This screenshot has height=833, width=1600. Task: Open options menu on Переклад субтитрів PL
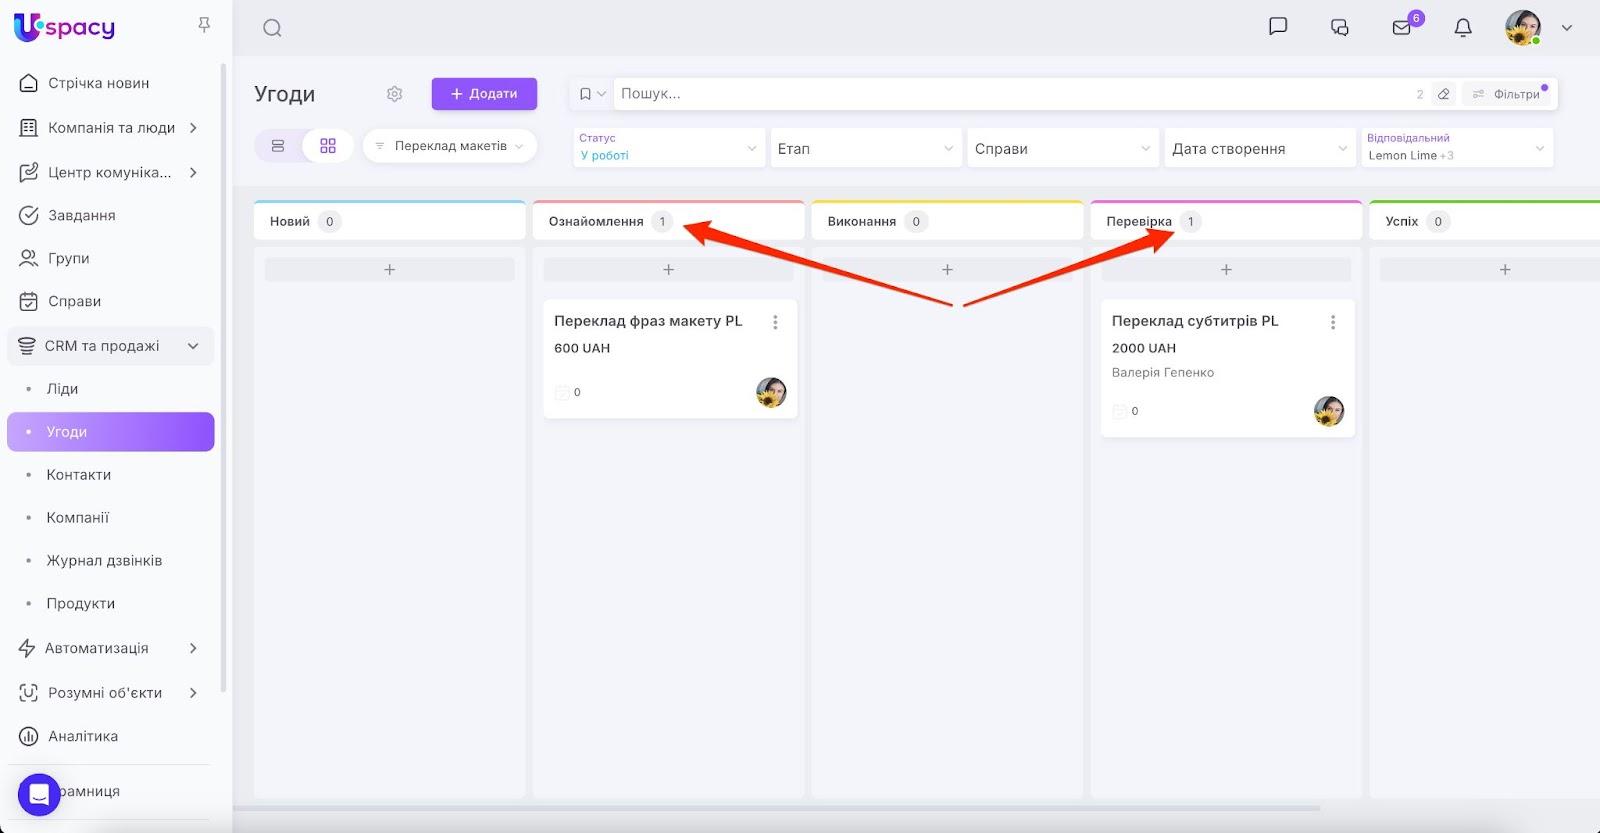point(1333,322)
